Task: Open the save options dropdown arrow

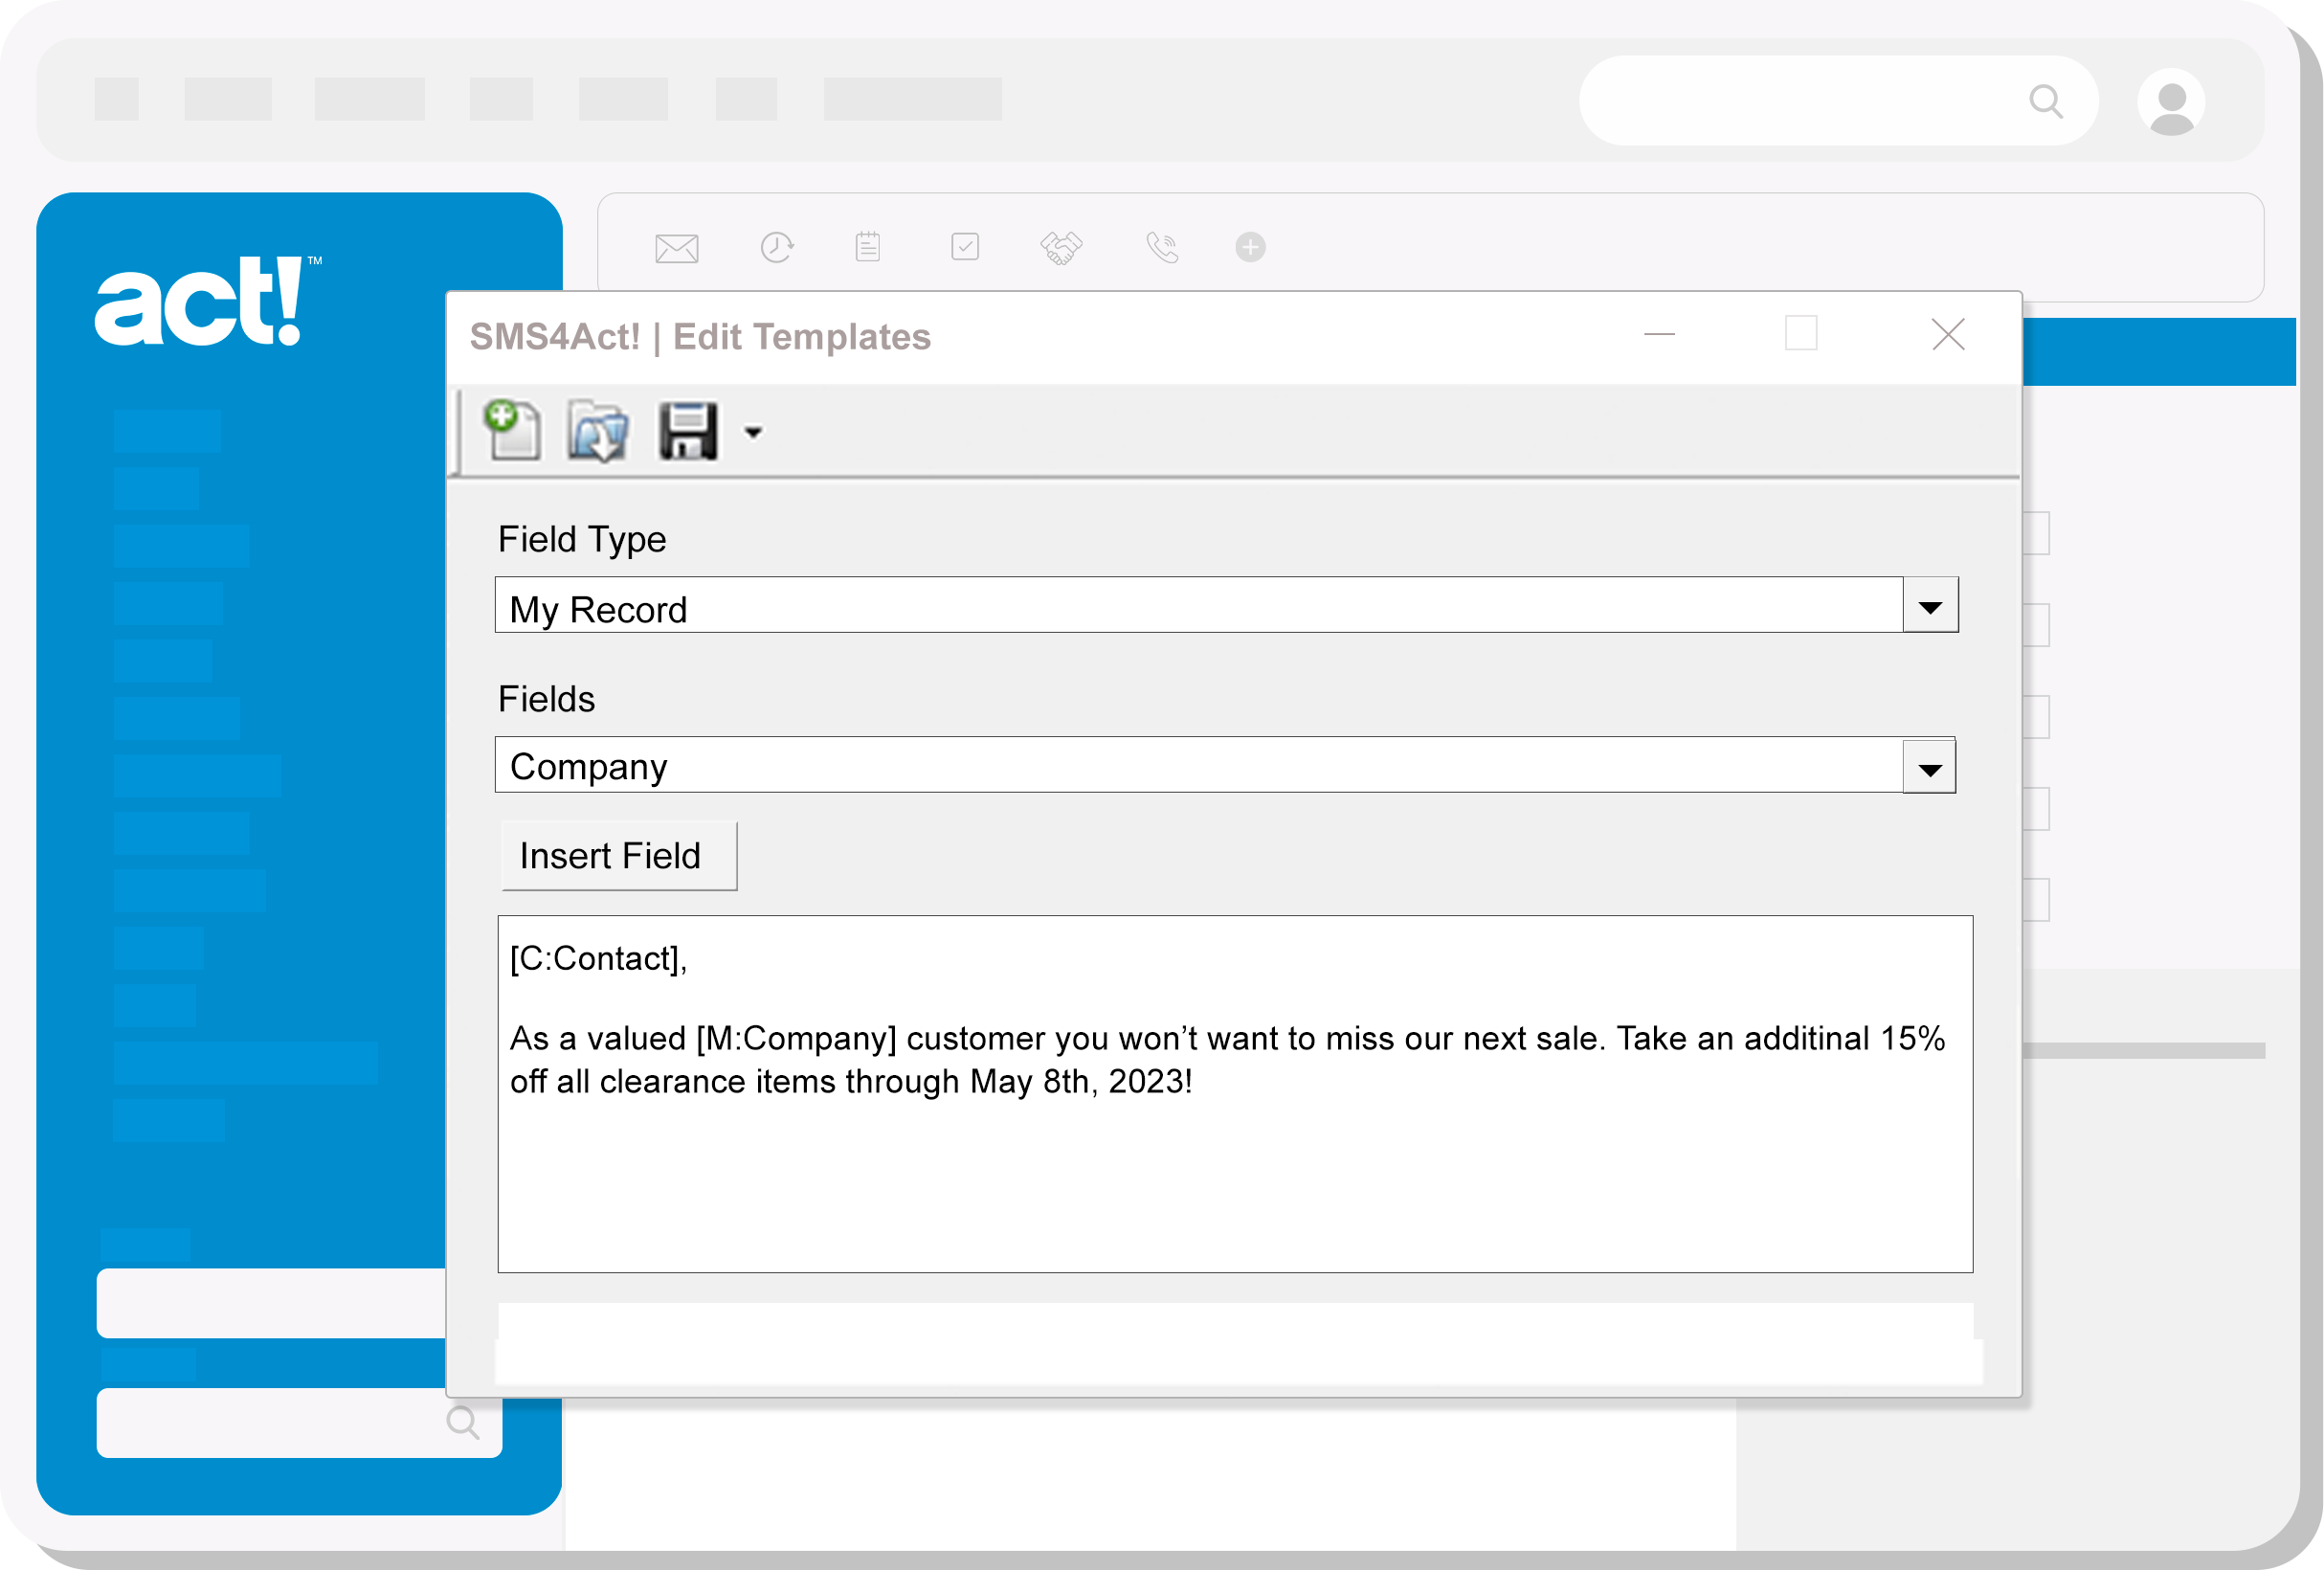Action: pyautogui.click(x=753, y=432)
